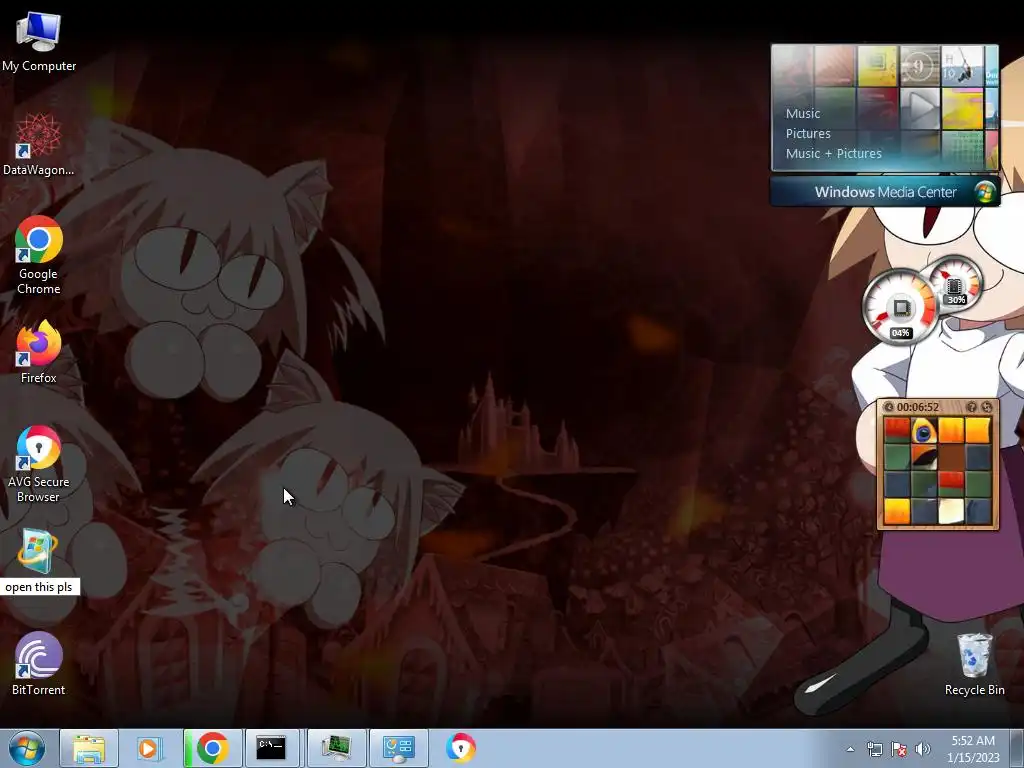Show hidden system tray icons
Image resolution: width=1024 pixels, height=768 pixels.
click(850, 749)
